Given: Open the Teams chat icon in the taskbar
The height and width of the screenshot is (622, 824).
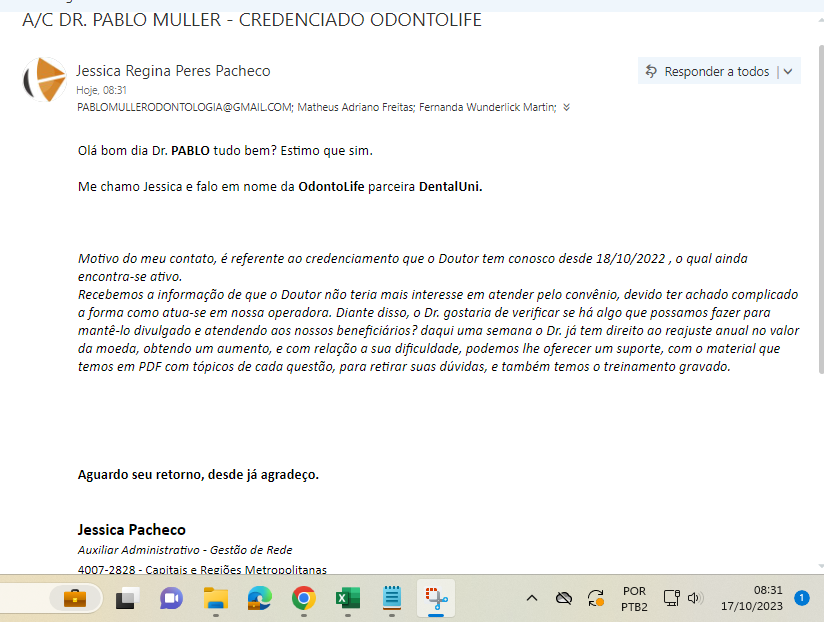Looking at the screenshot, I should pos(171,598).
